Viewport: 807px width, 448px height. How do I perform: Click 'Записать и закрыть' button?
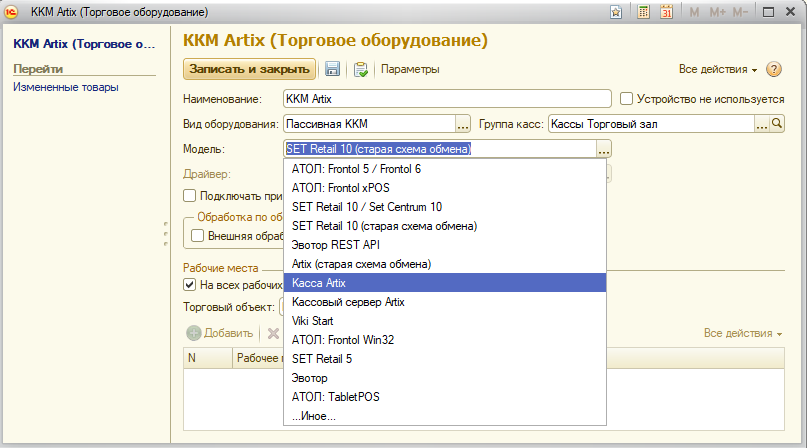click(x=250, y=69)
